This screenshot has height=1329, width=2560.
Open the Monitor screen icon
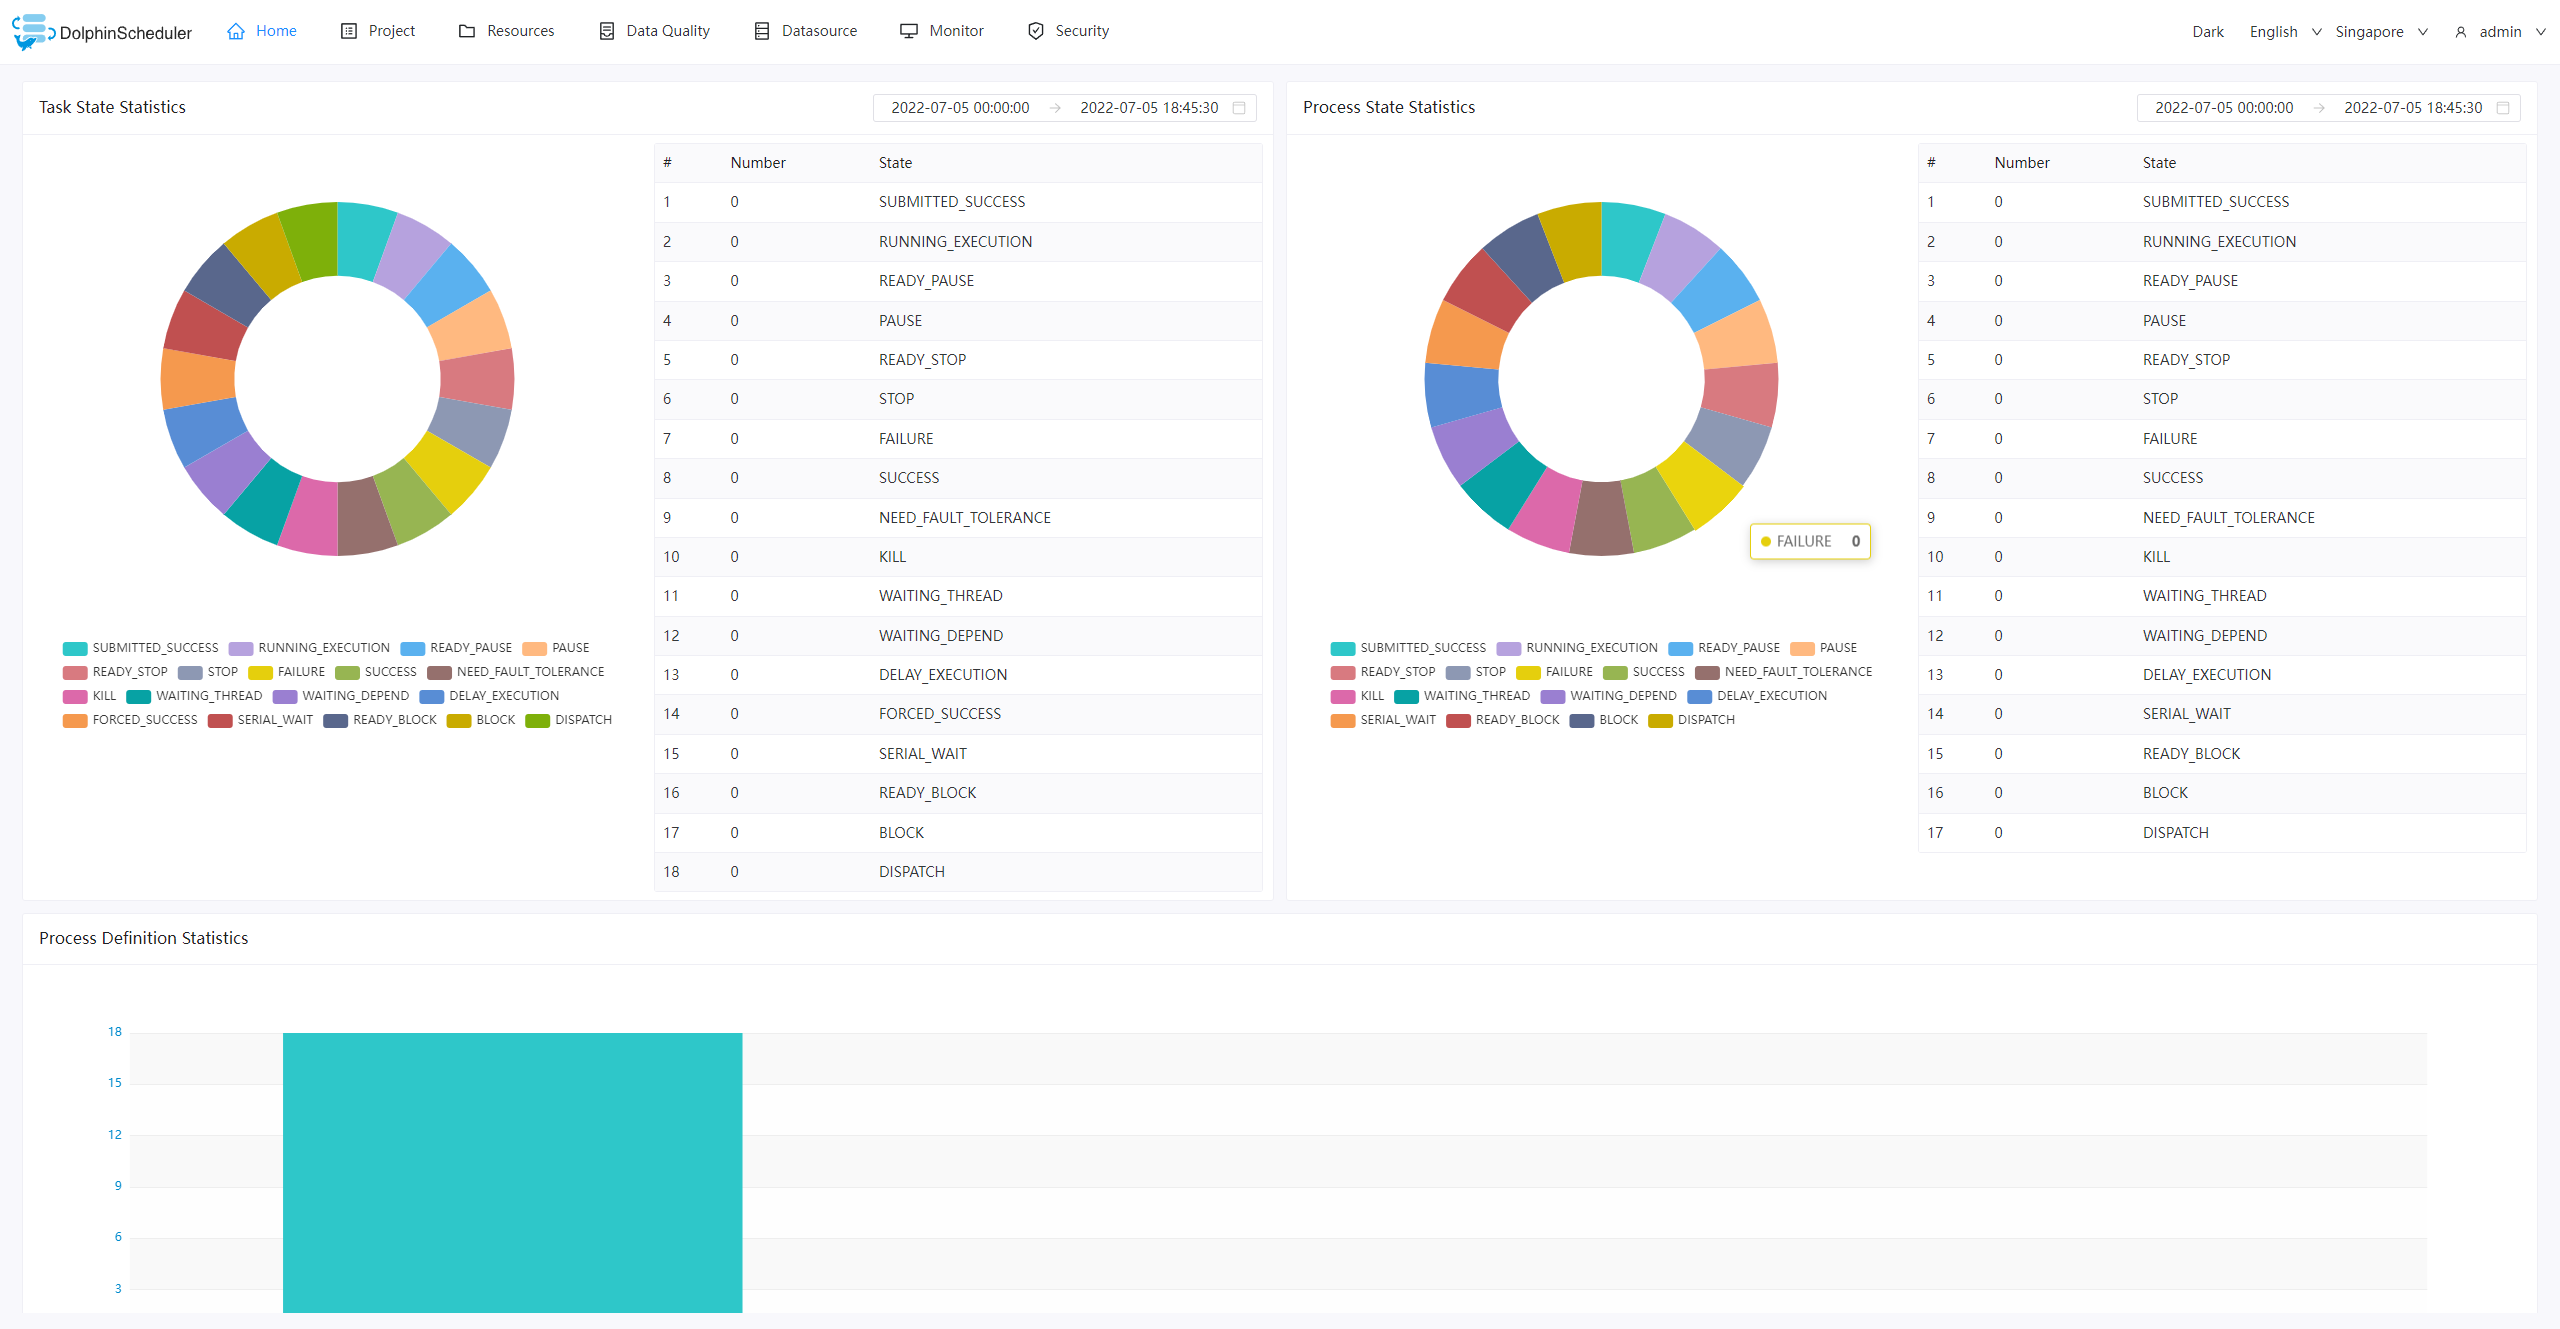tap(908, 31)
